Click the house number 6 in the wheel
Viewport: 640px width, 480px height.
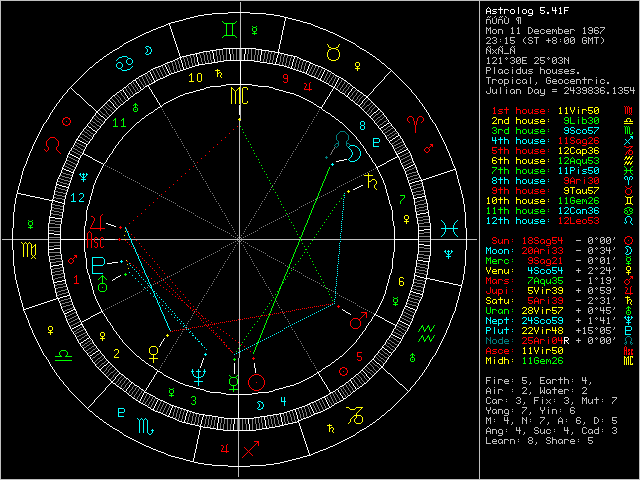[402, 282]
